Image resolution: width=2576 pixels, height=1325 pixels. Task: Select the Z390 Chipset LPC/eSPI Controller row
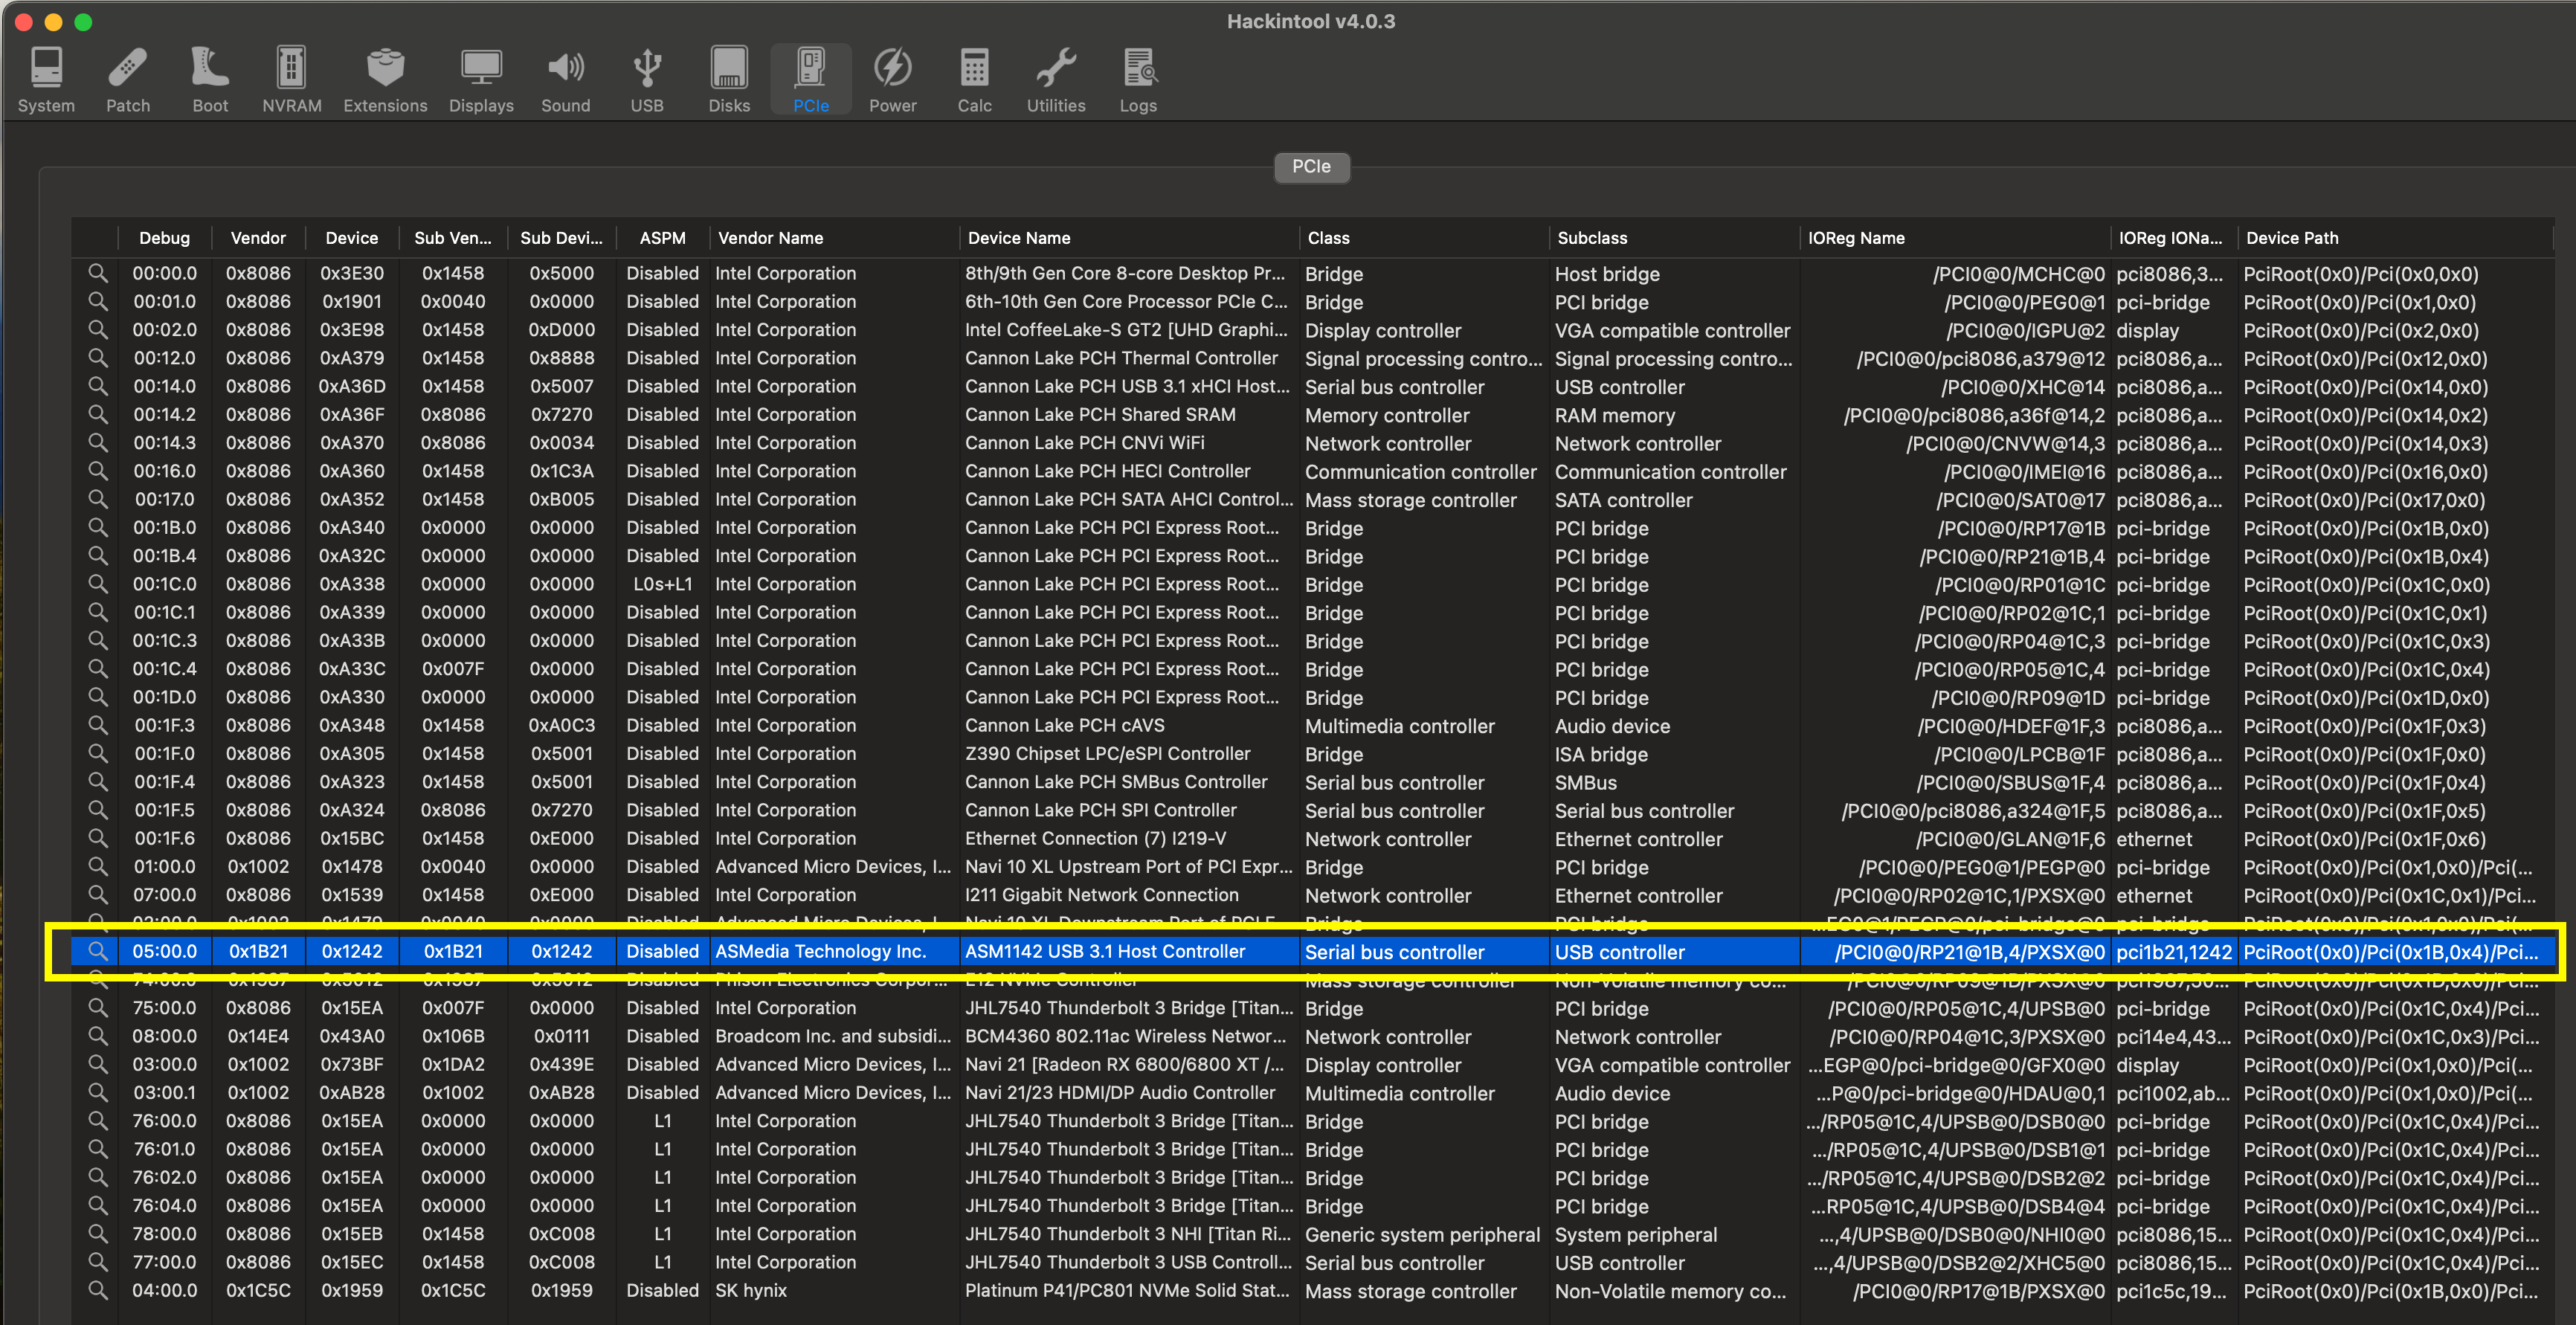coord(1312,753)
